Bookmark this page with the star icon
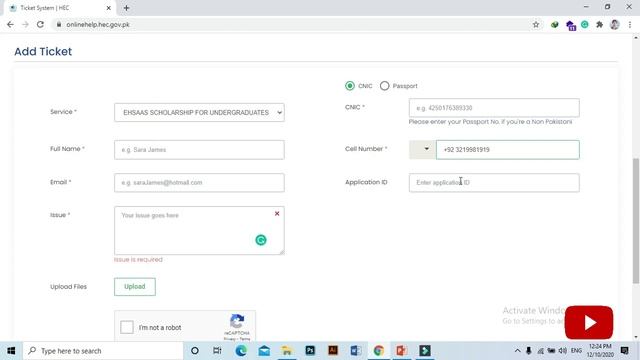640x360 pixels. 536,25
